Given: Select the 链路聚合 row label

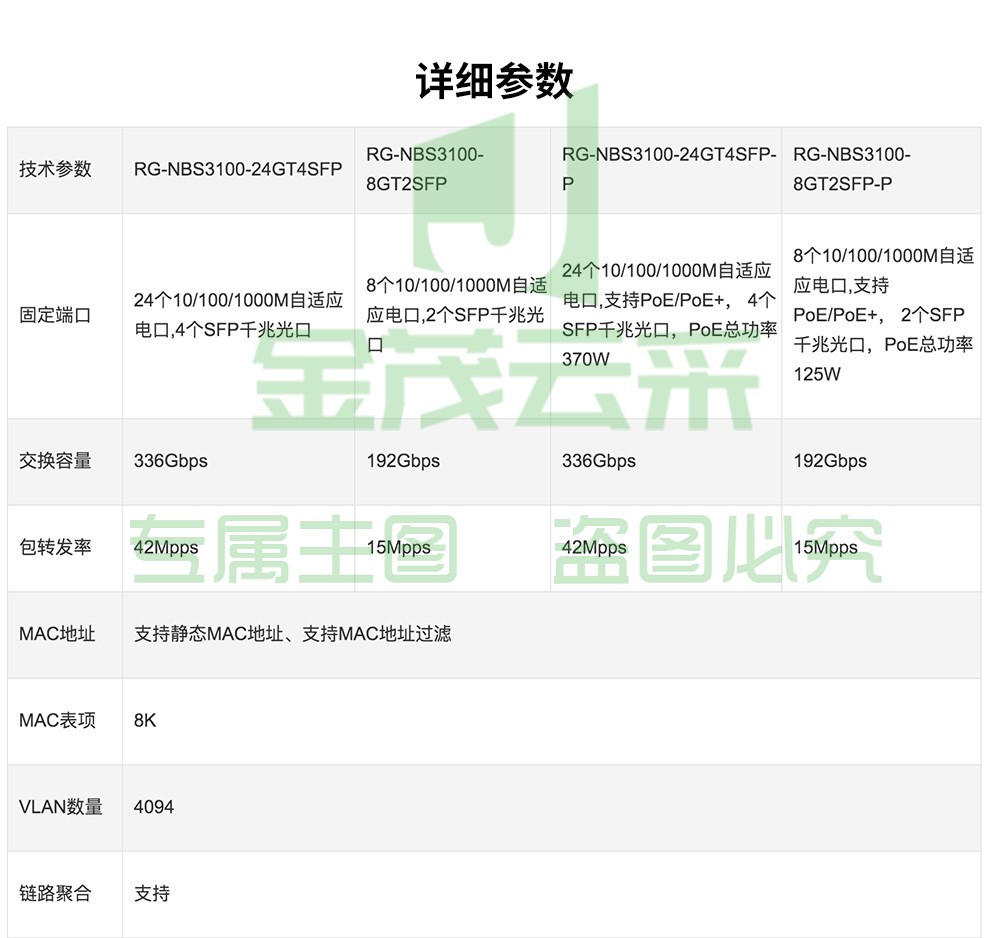Looking at the screenshot, I should [x=56, y=893].
